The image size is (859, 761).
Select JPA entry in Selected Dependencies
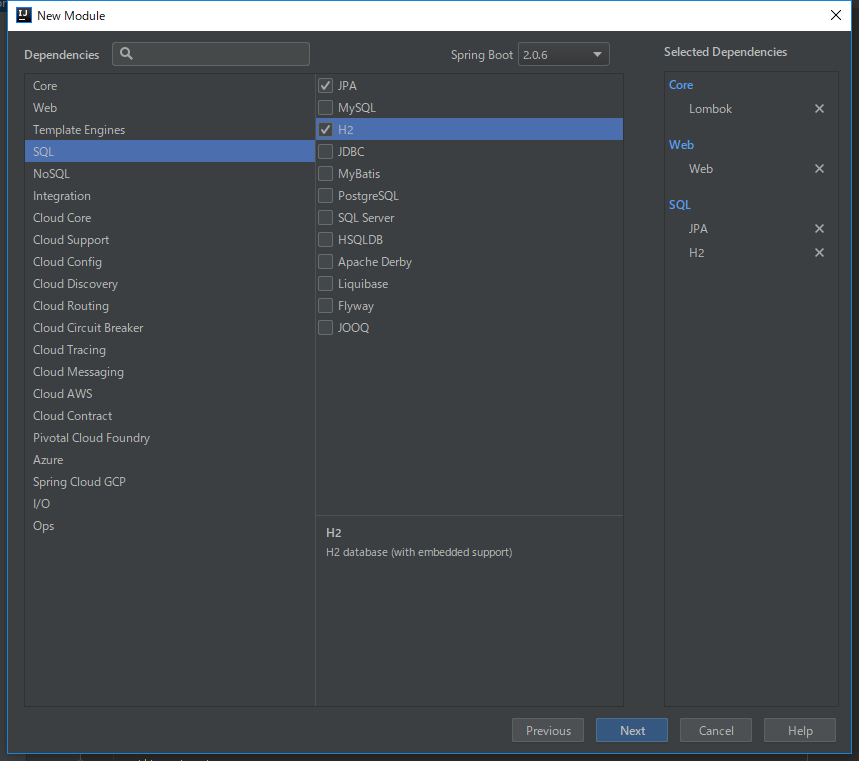click(x=698, y=228)
